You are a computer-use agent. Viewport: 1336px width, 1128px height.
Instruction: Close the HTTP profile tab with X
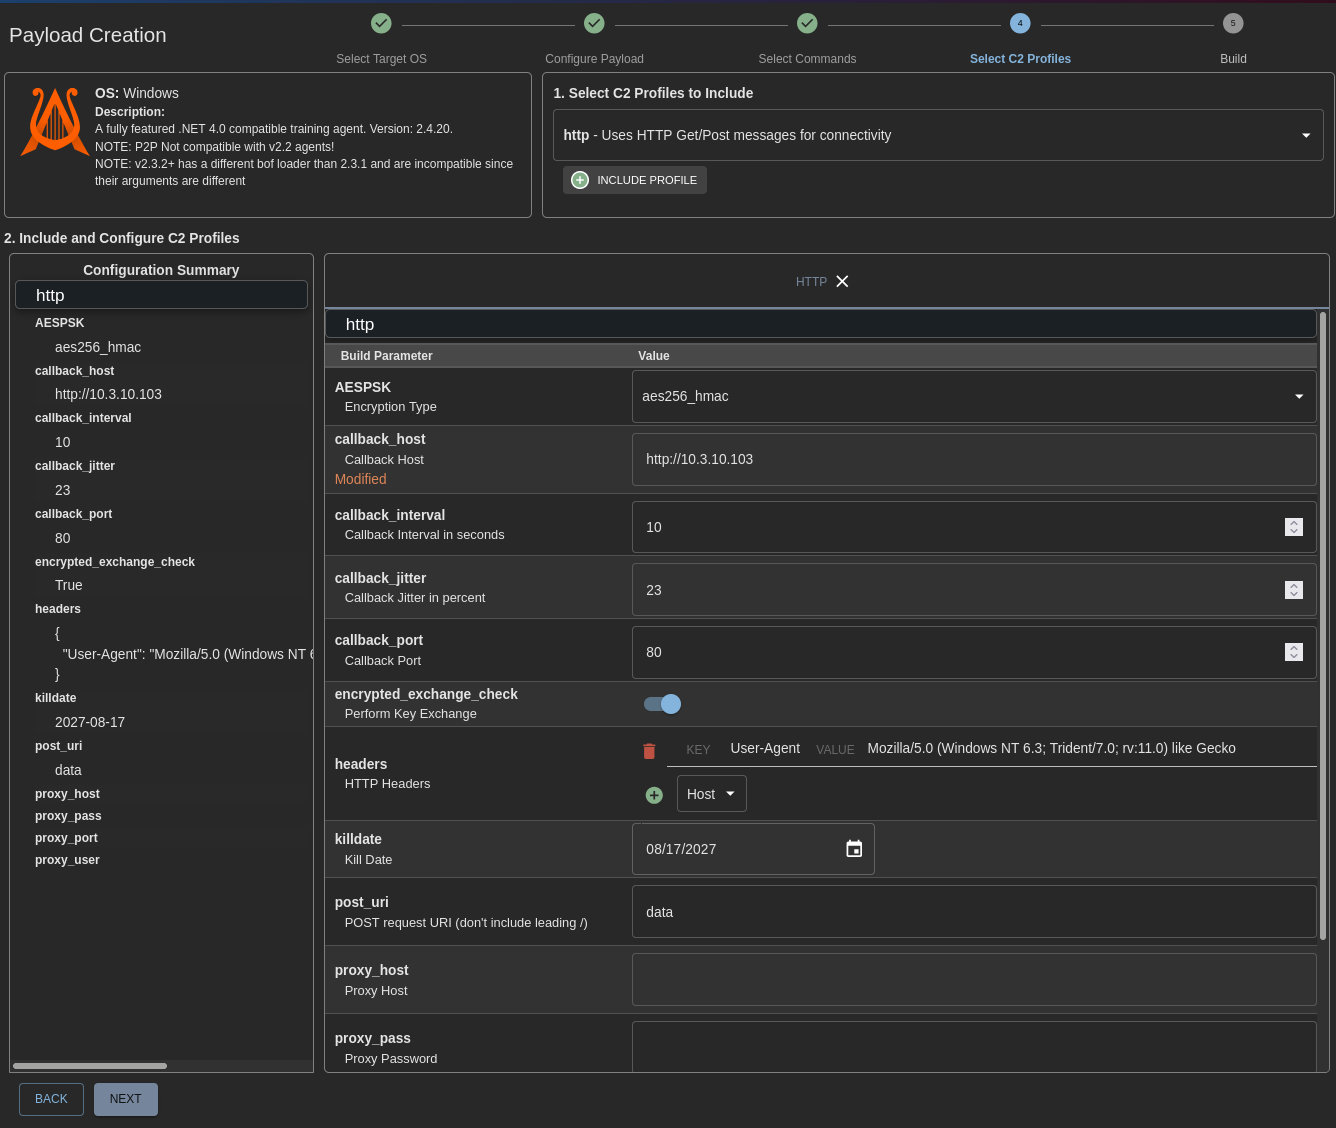[842, 281]
